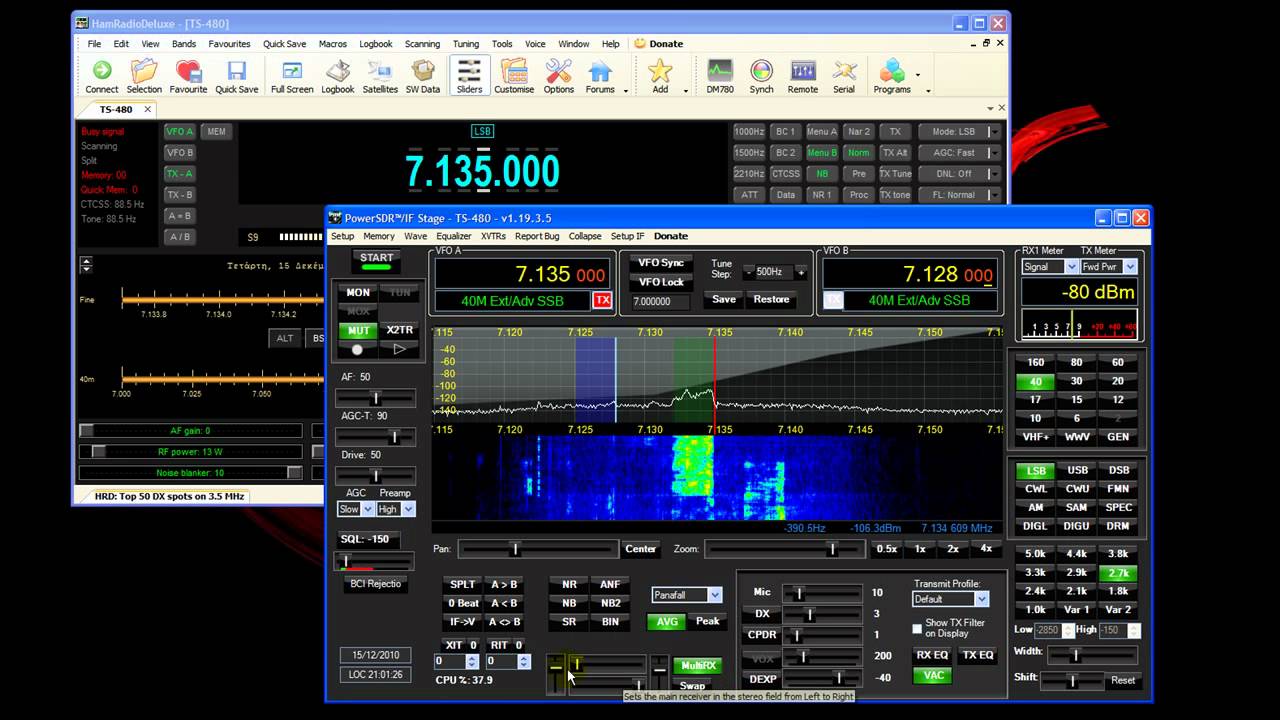Open the Panafall display mode dropdown
The width and height of the screenshot is (1280, 720).
click(714, 595)
